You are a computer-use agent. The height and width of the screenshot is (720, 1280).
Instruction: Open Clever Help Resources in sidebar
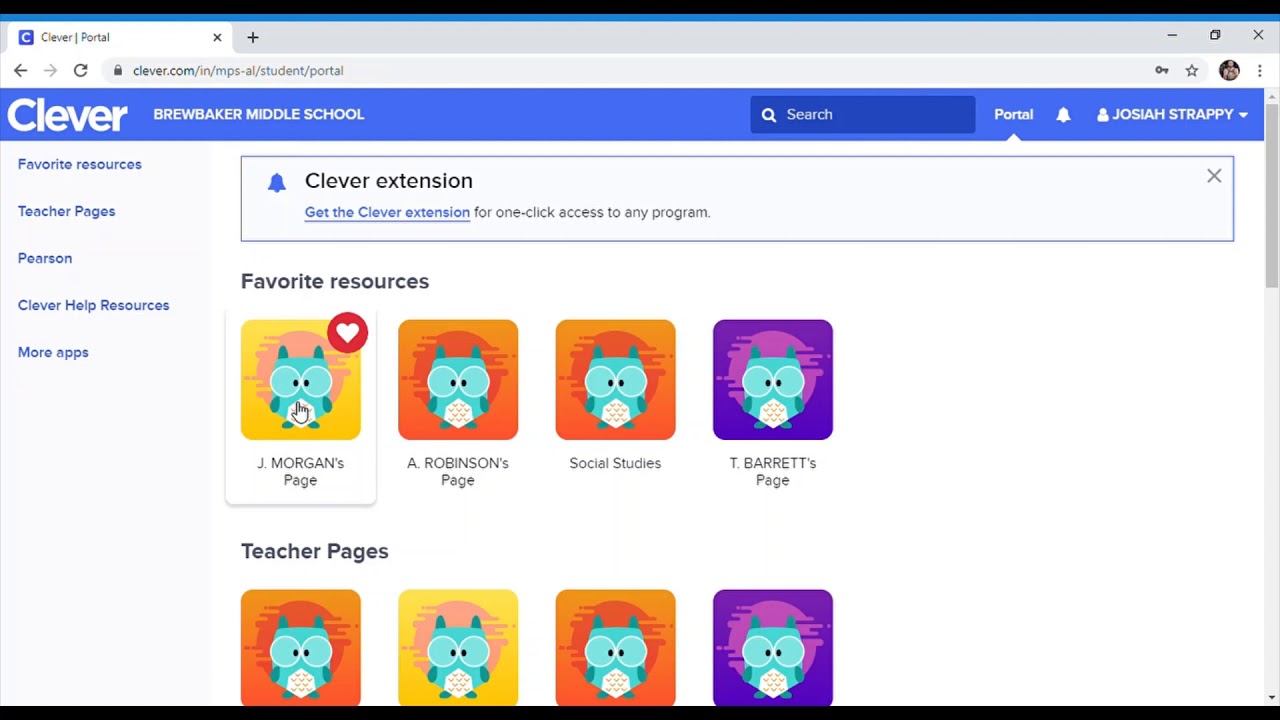point(93,305)
